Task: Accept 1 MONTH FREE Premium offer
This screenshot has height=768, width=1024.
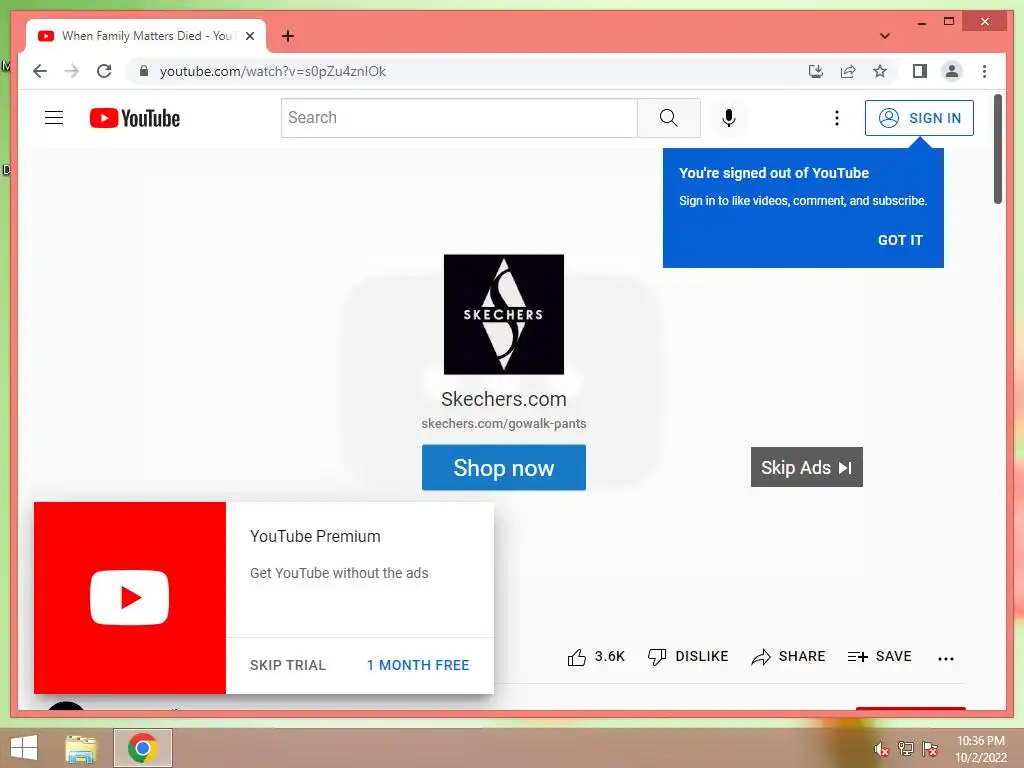Action: (x=418, y=665)
